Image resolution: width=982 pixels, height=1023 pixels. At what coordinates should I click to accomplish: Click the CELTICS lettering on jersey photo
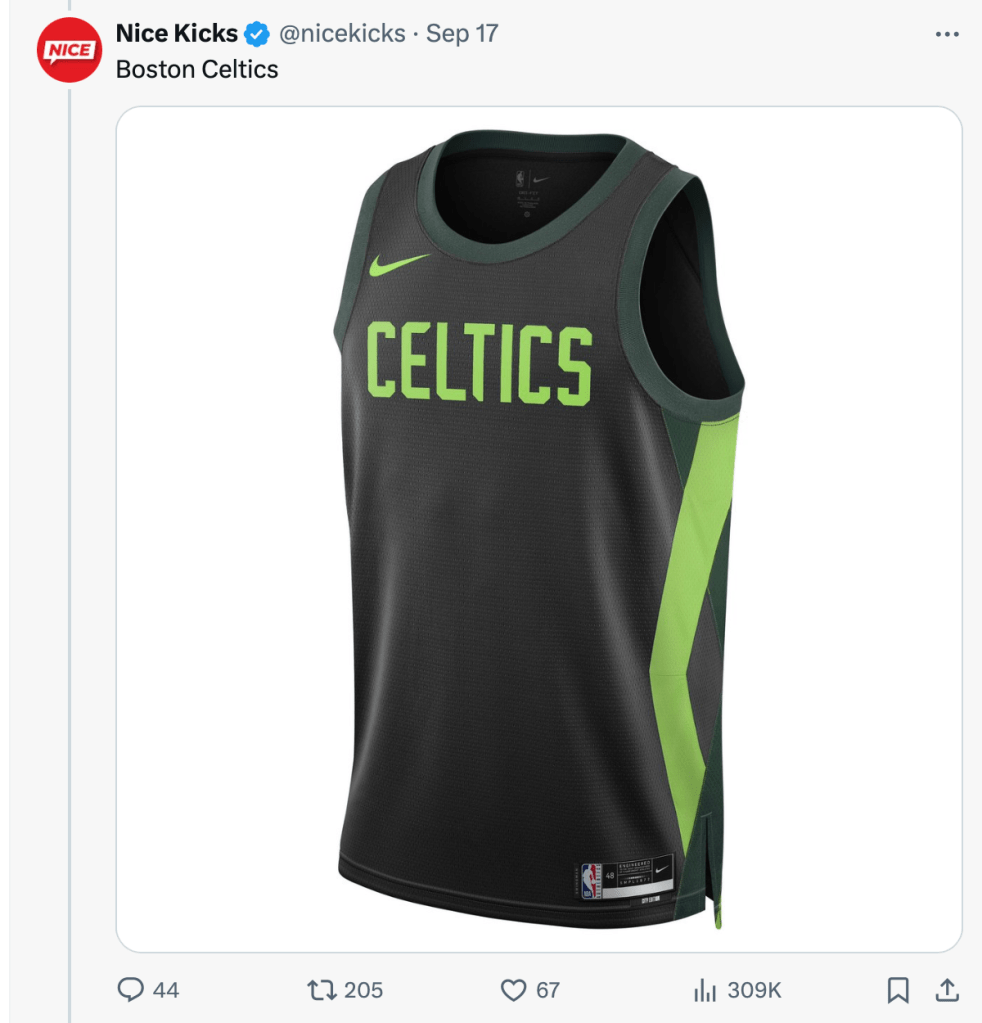[479, 362]
